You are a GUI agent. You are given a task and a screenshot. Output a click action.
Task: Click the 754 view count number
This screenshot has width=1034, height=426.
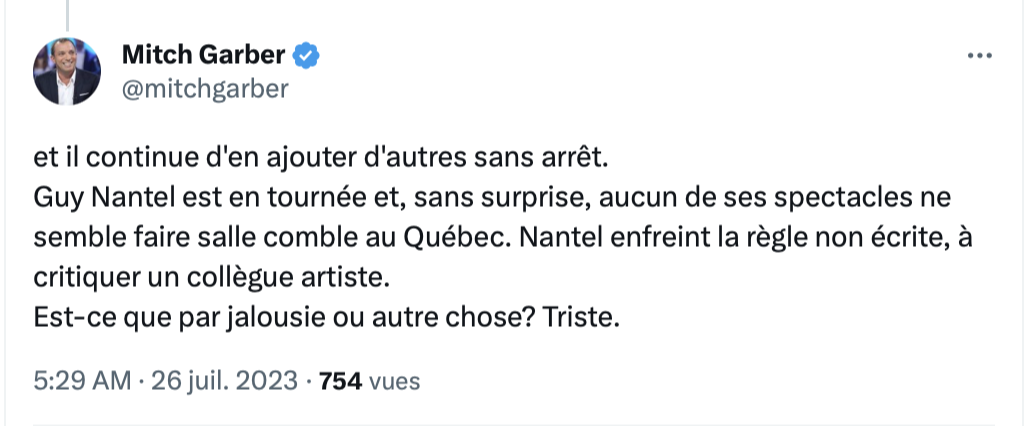[340, 380]
